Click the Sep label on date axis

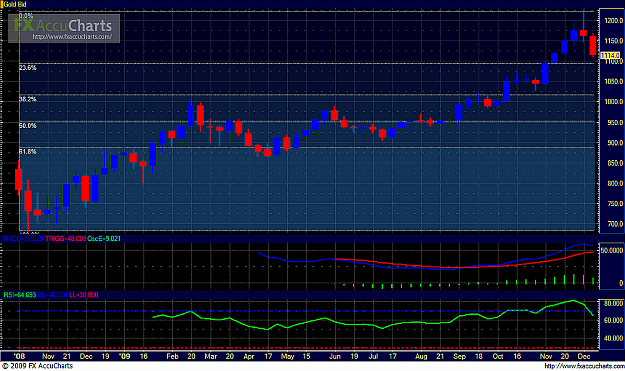click(459, 356)
